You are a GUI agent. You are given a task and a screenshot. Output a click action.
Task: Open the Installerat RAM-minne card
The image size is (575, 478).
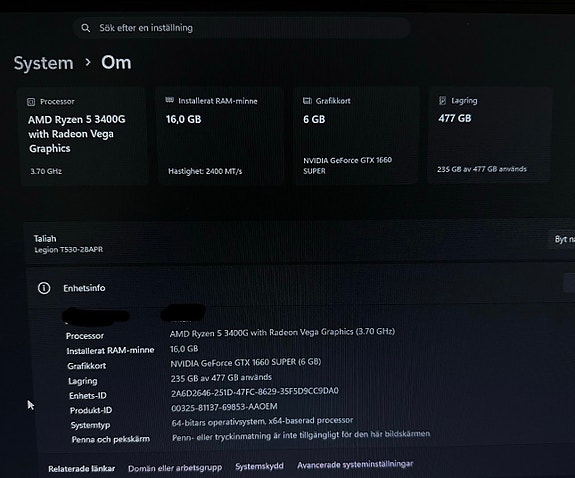click(x=221, y=136)
